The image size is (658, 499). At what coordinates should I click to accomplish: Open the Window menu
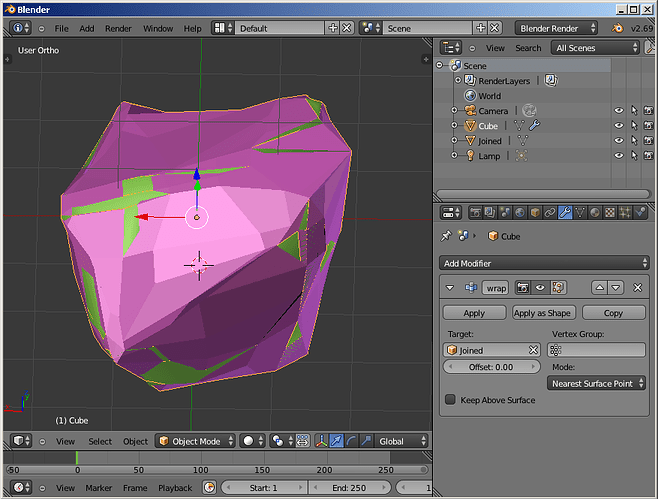click(158, 28)
